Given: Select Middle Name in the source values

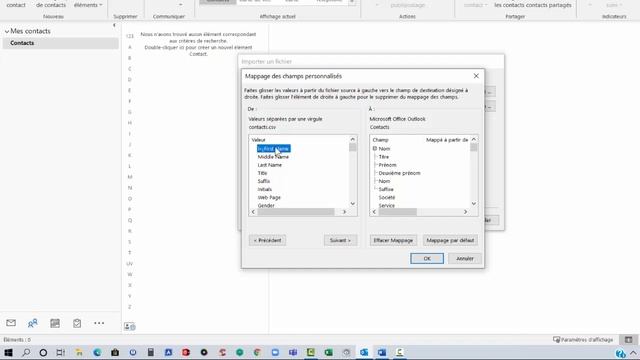Looking at the screenshot, I should 273,157.
